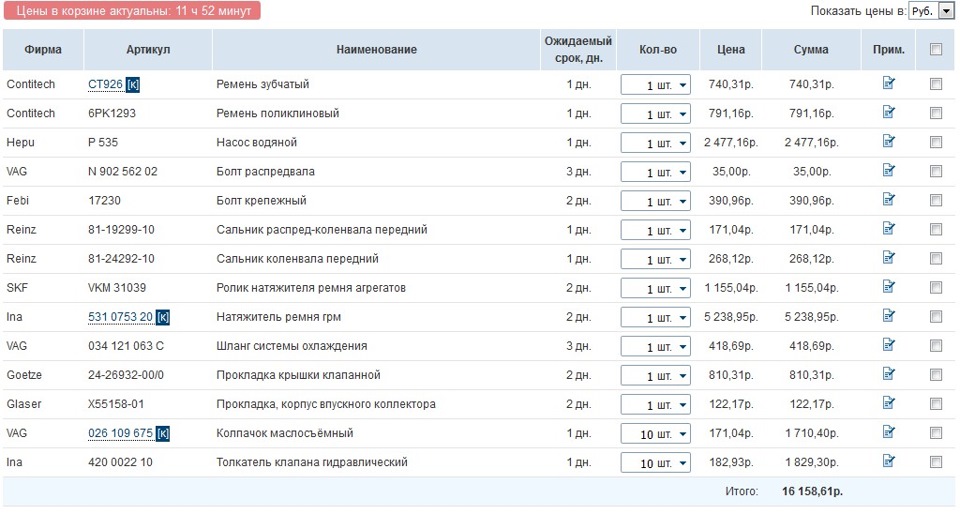Viewport: 960px width, 514px height.
Task: Open quantity dropdown for VAG N 902 562 02
Action: click(x=655, y=172)
